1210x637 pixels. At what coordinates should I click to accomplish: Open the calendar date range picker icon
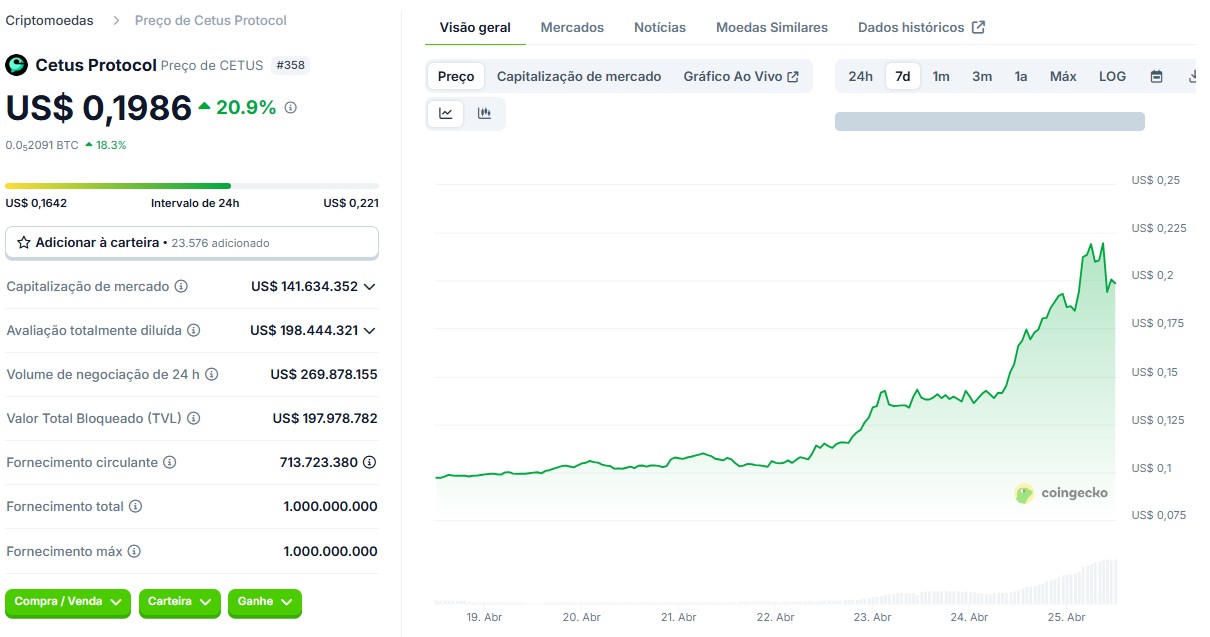click(x=1156, y=76)
